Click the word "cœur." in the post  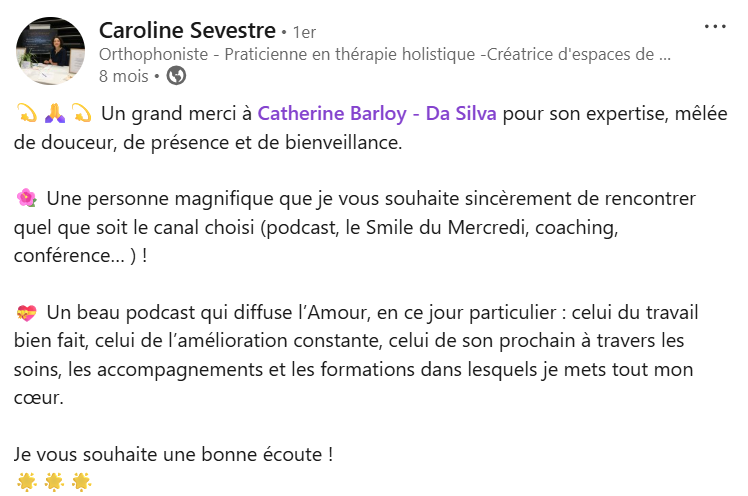click(39, 398)
